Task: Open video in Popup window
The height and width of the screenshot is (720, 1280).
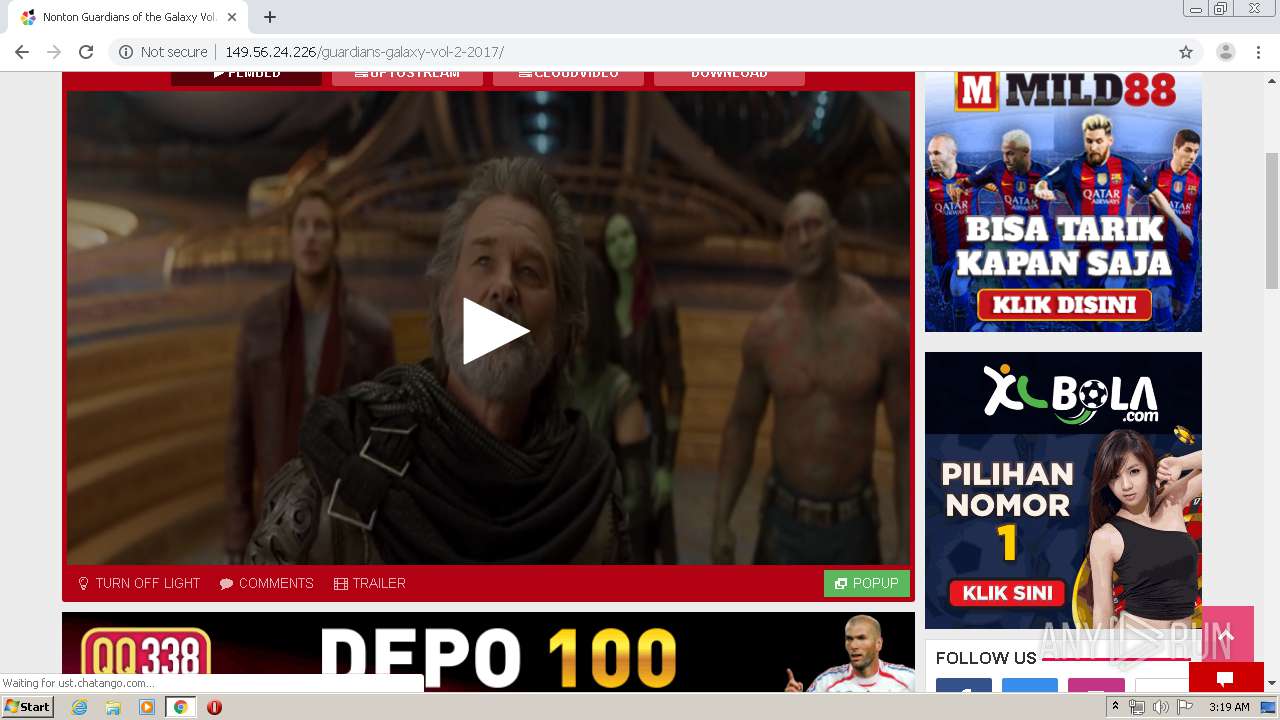Action: tap(867, 583)
